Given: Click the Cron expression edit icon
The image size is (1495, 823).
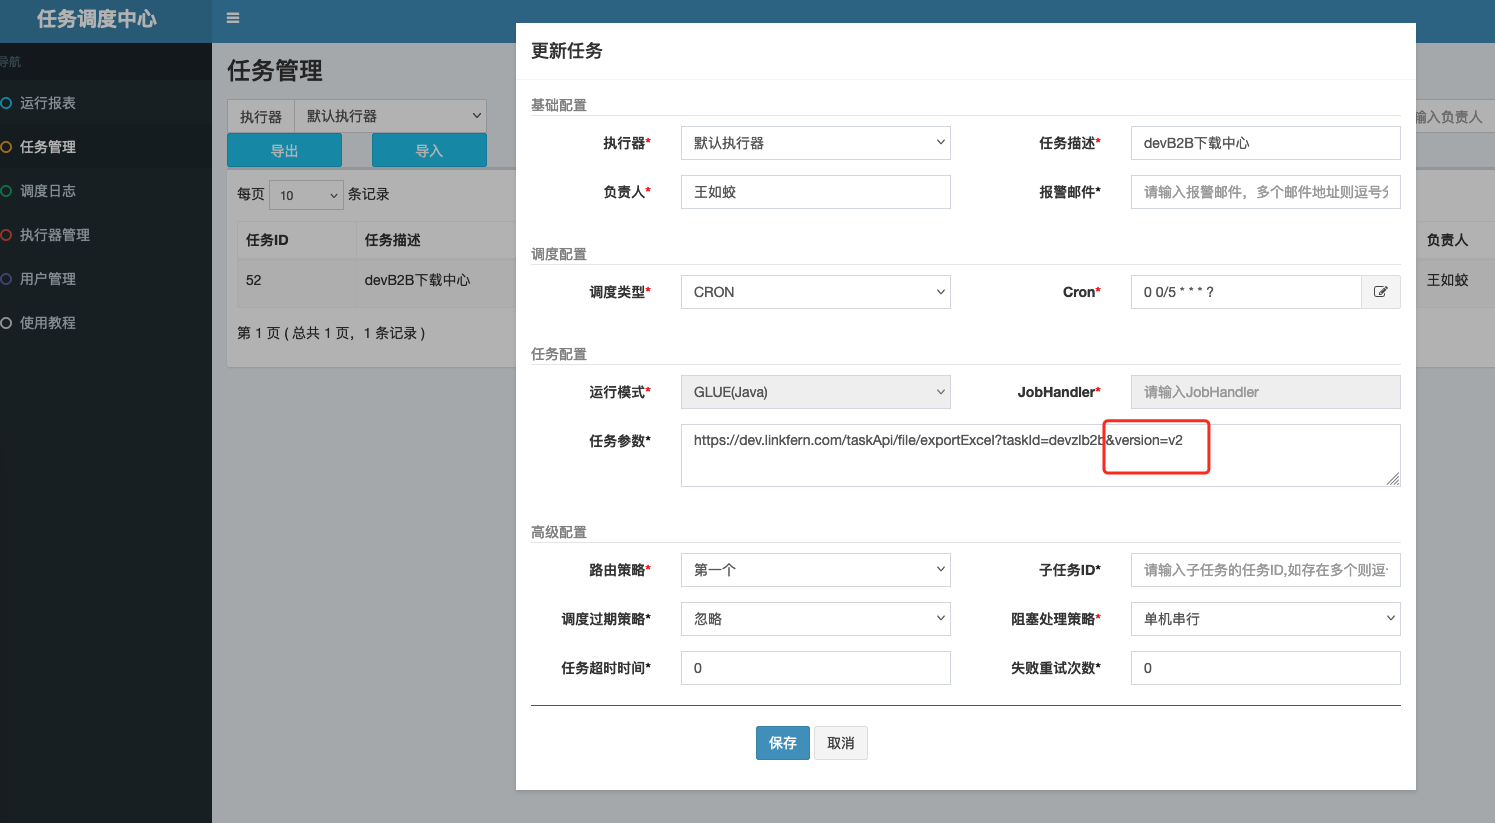Looking at the screenshot, I should [1380, 292].
